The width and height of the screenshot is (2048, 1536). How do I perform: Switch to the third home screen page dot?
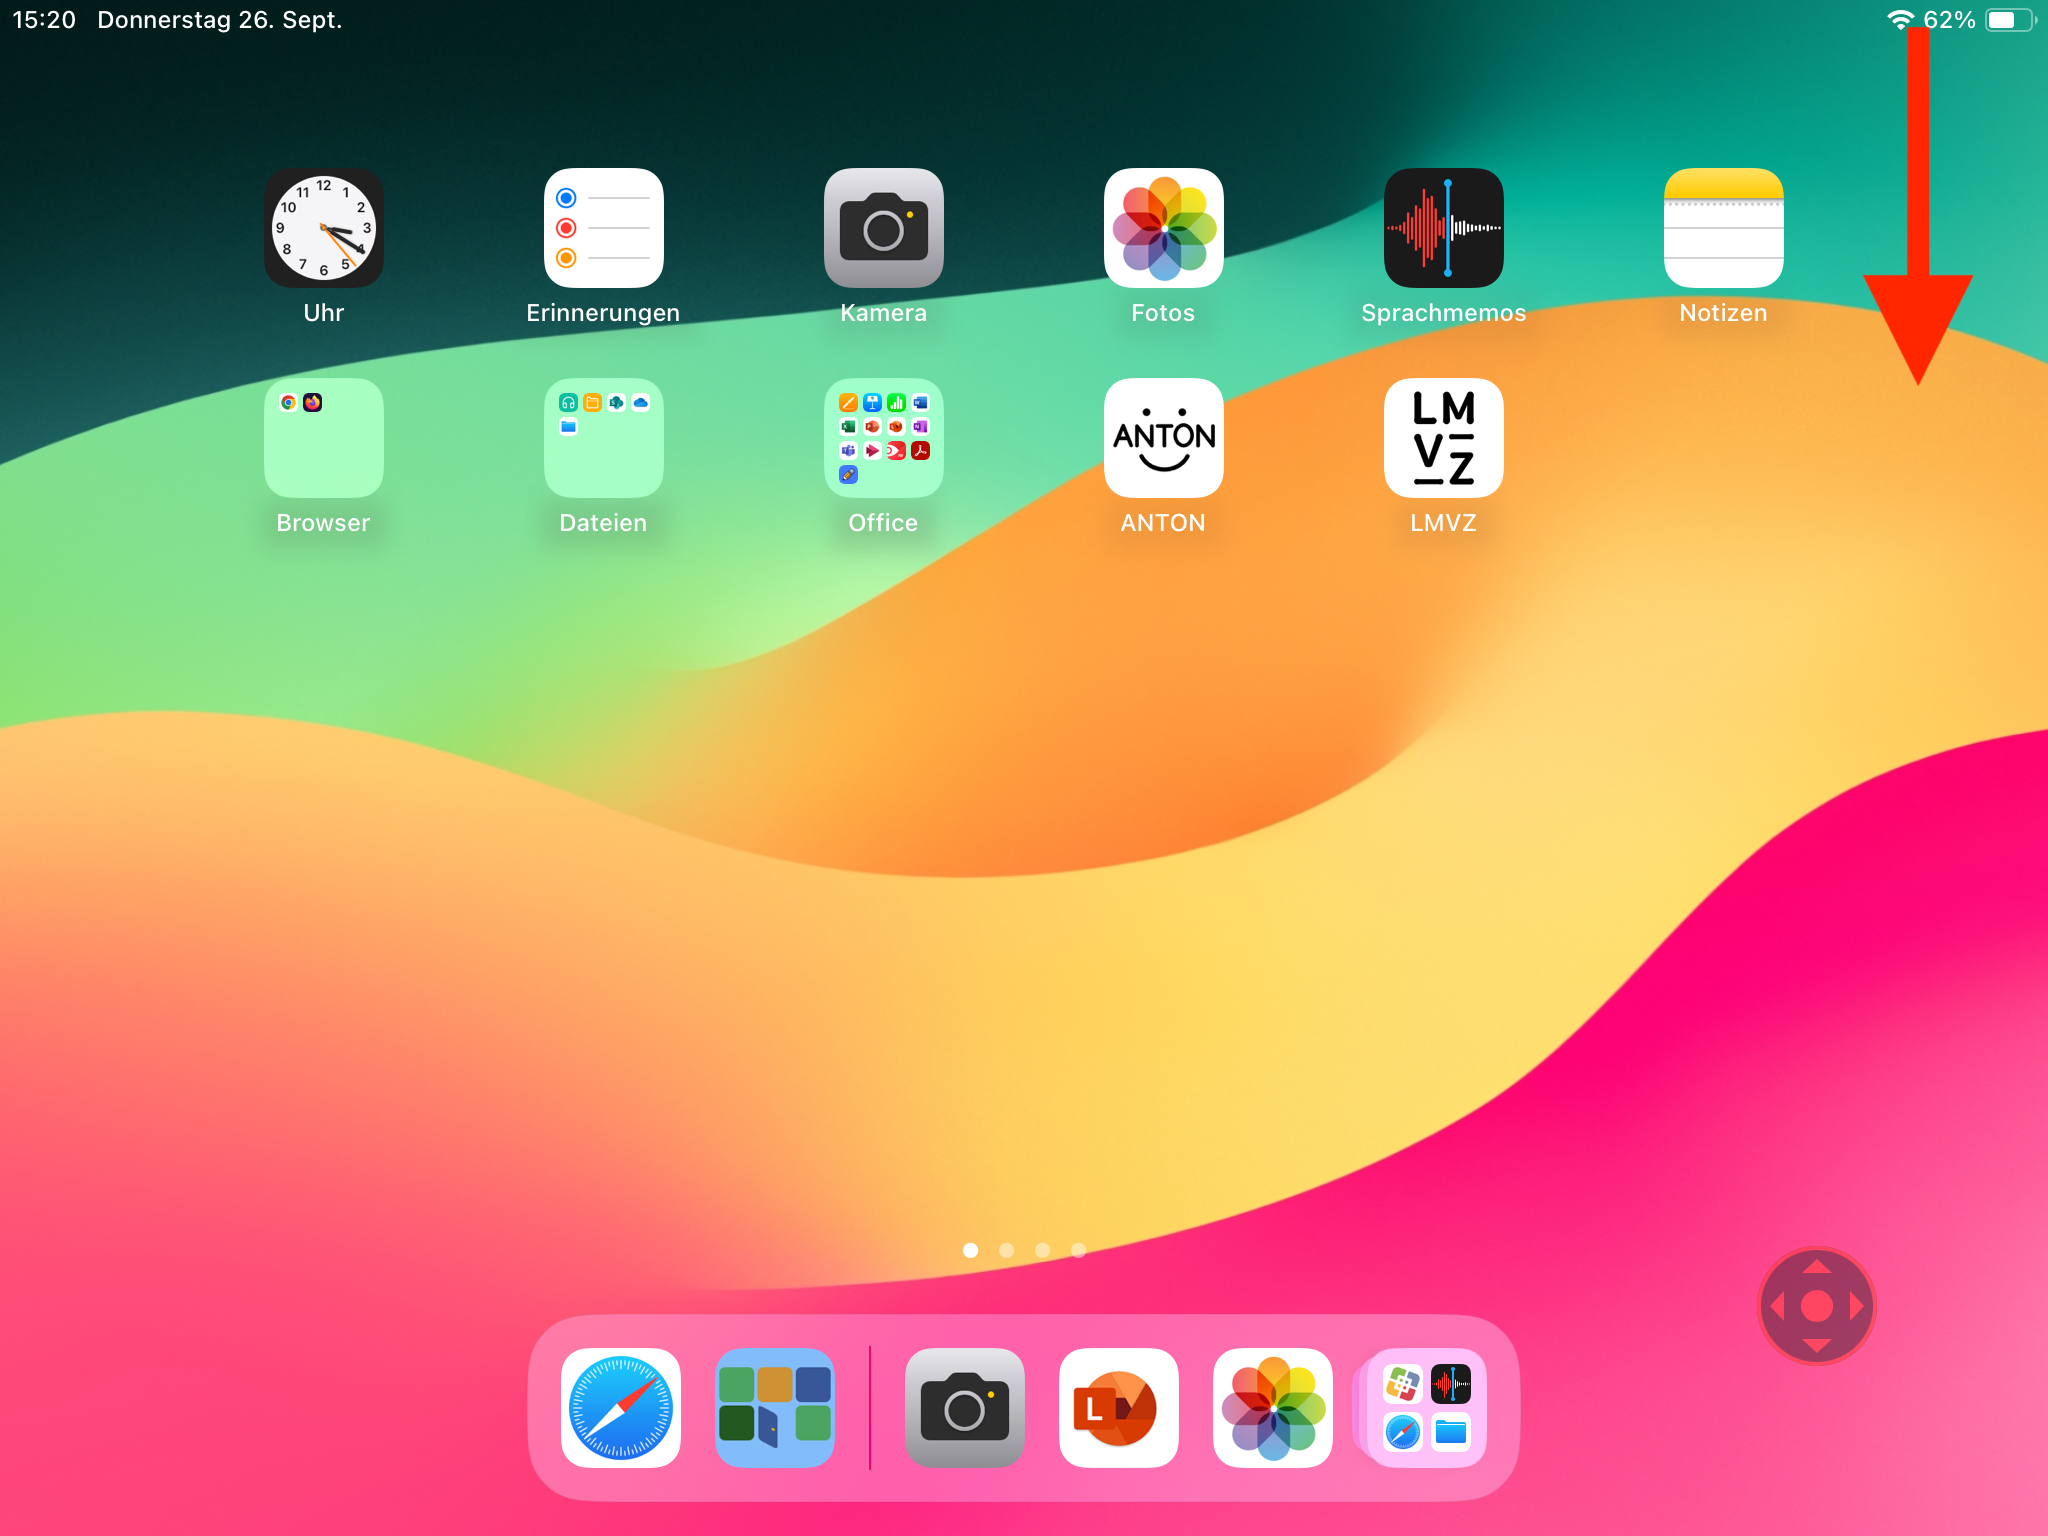(x=1042, y=1250)
